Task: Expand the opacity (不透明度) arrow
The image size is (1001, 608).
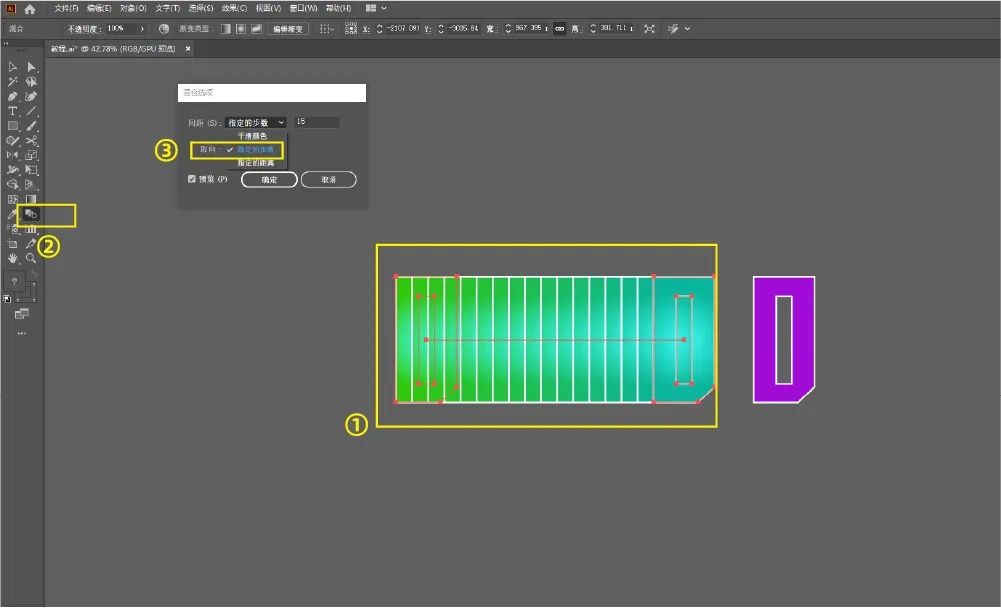Action: click(x=143, y=29)
